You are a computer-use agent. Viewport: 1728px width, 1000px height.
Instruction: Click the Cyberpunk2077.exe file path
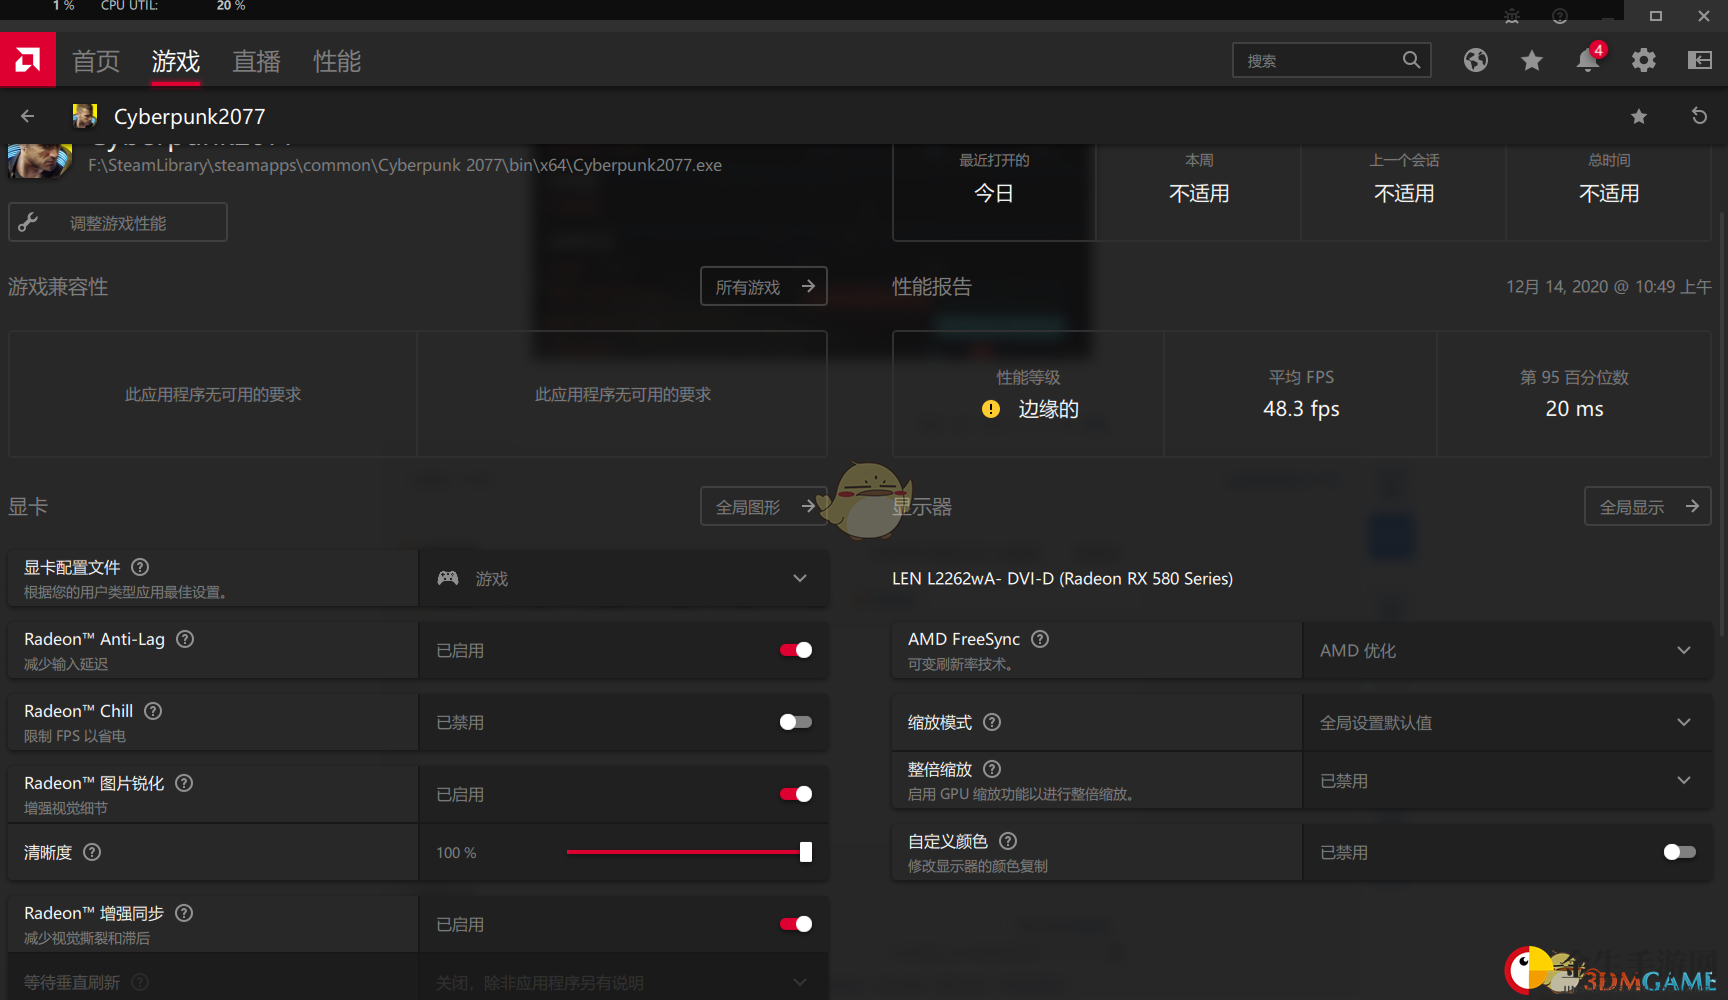click(x=405, y=165)
